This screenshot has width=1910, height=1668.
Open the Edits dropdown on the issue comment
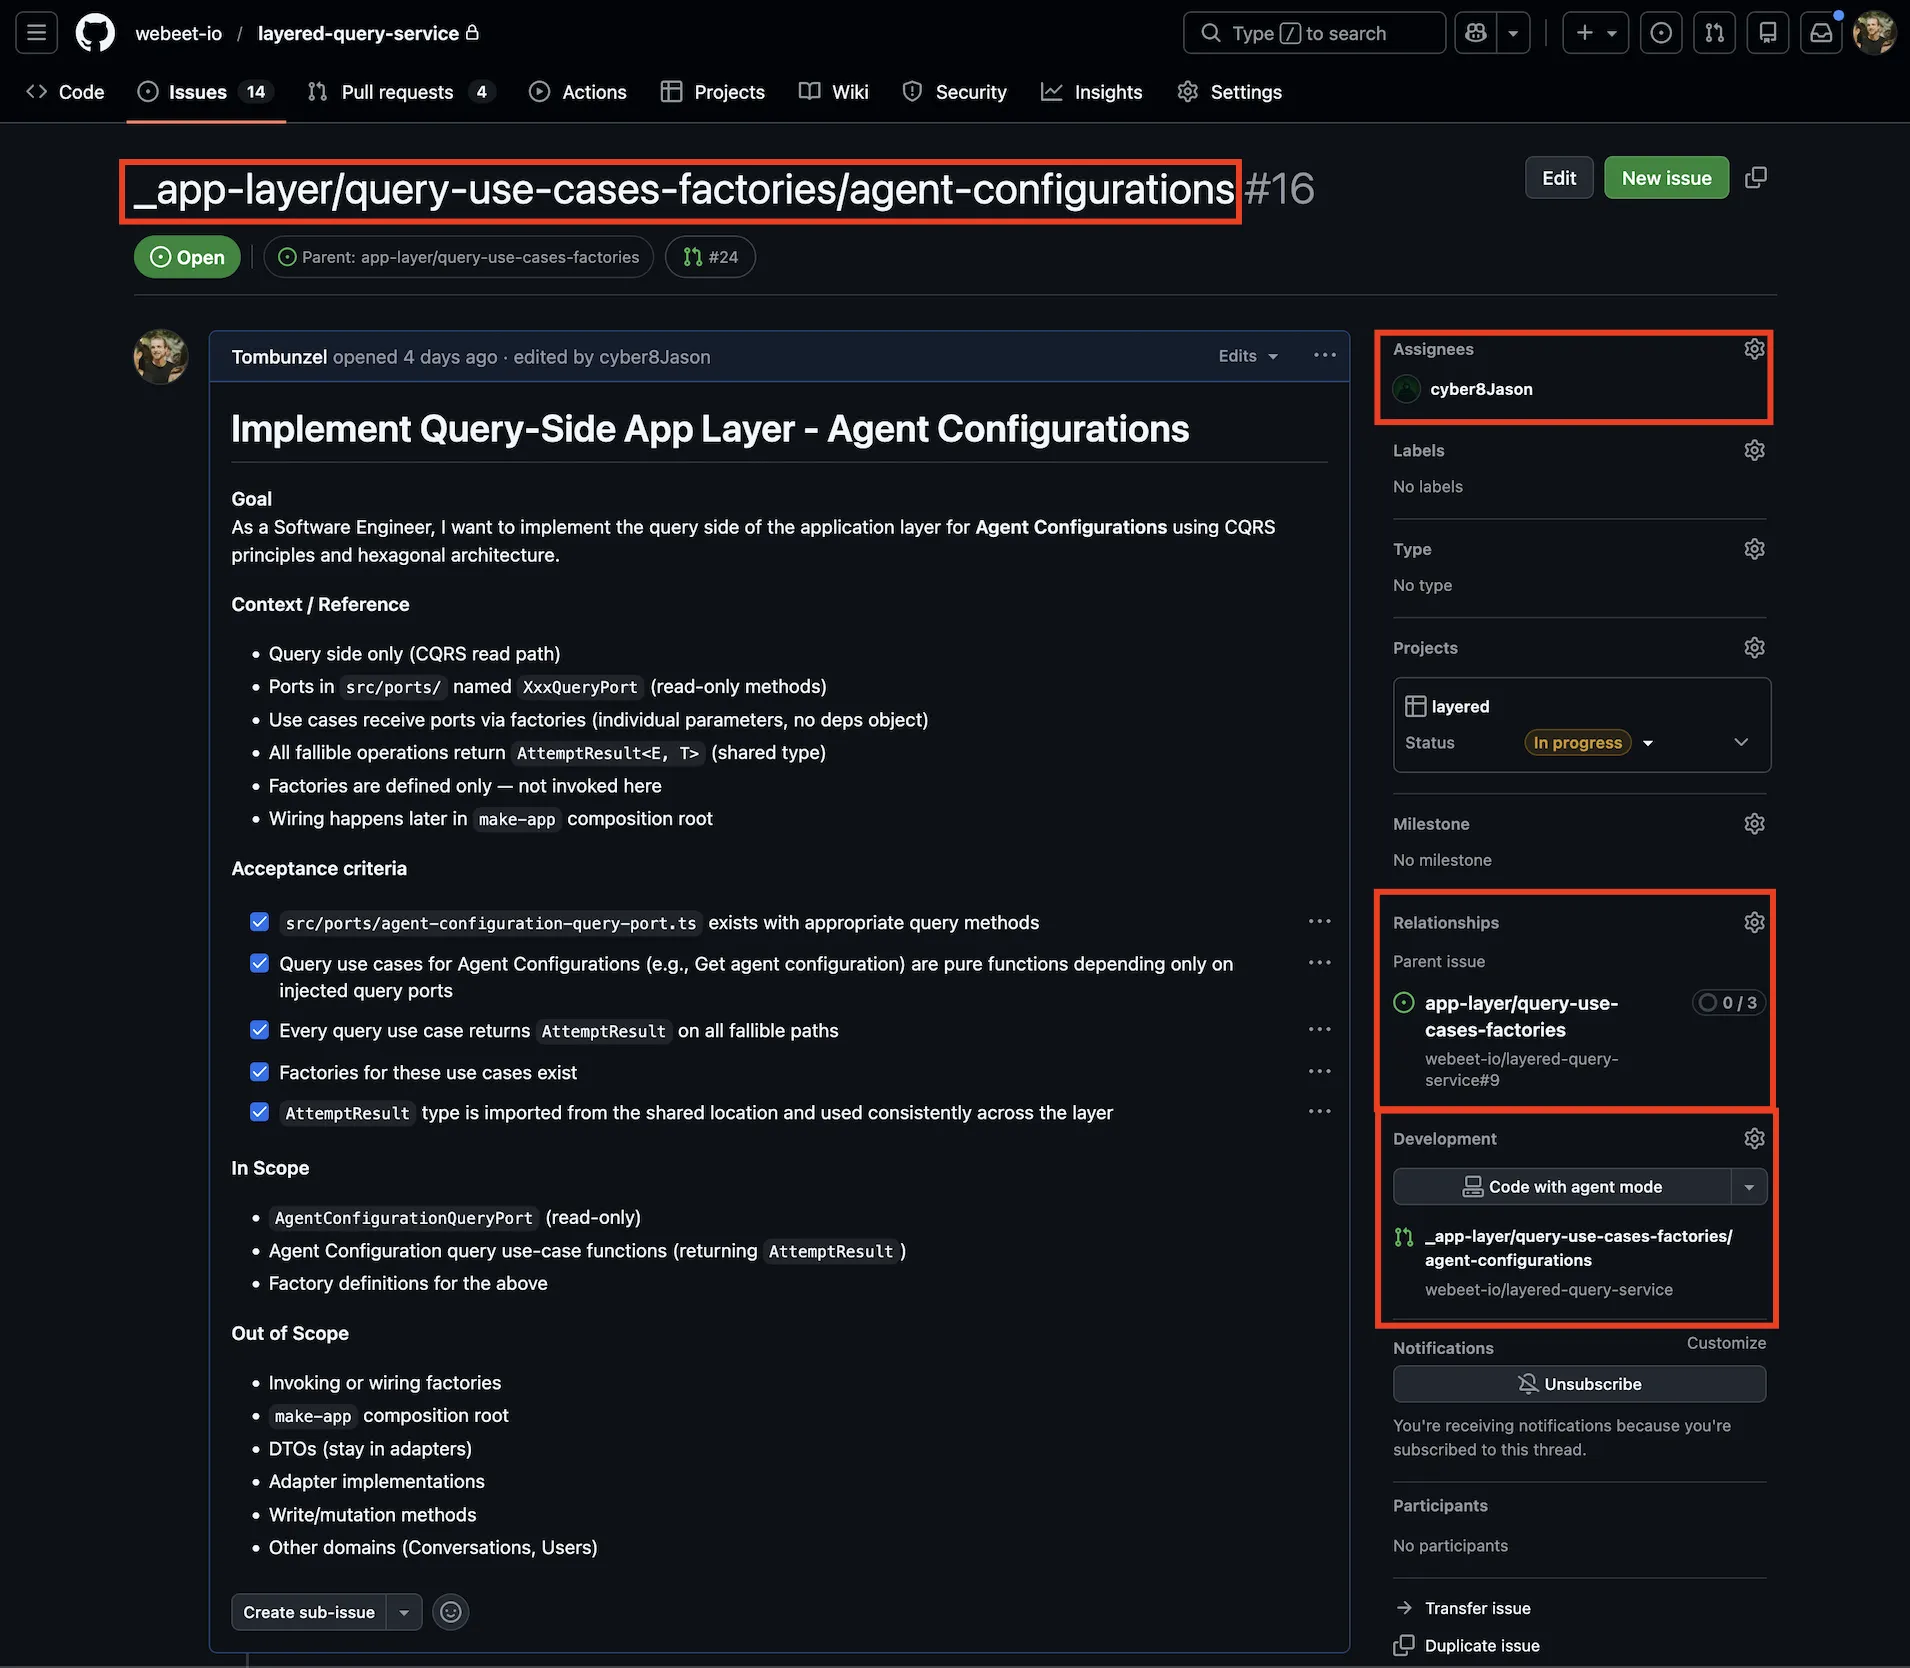tap(1247, 356)
